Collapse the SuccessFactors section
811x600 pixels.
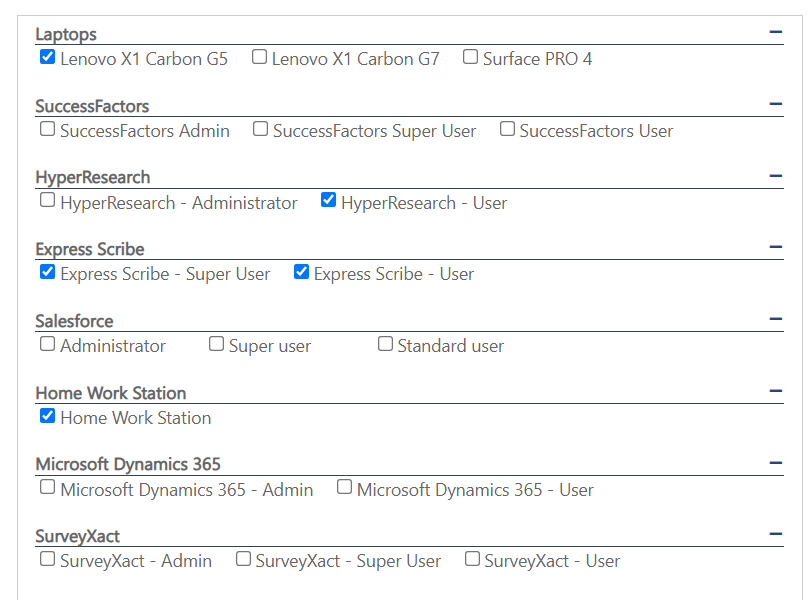click(775, 105)
